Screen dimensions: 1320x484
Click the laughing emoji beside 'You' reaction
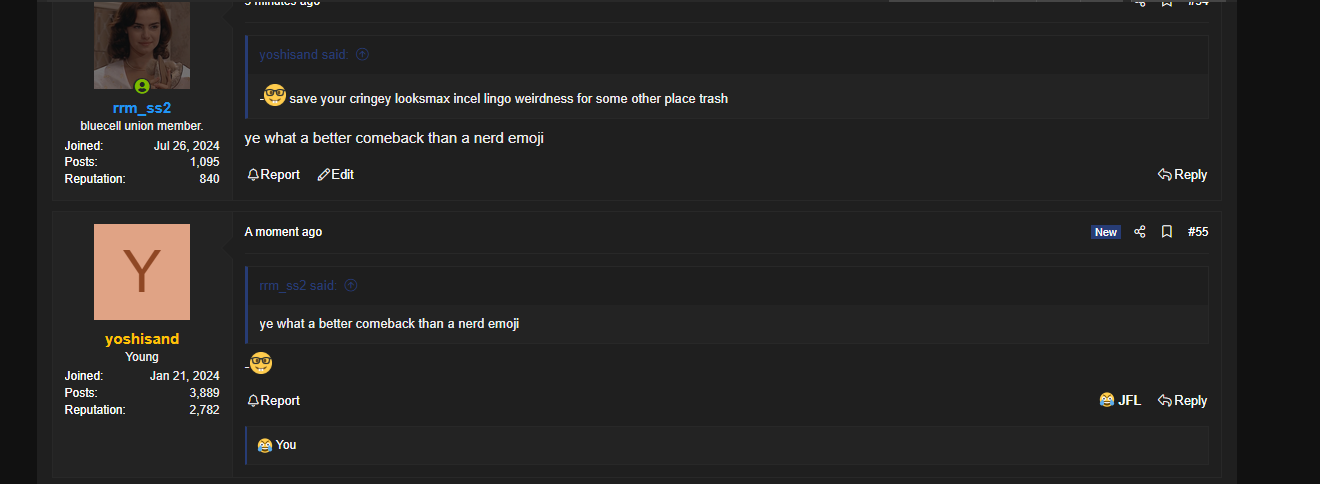pyautogui.click(x=265, y=445)
